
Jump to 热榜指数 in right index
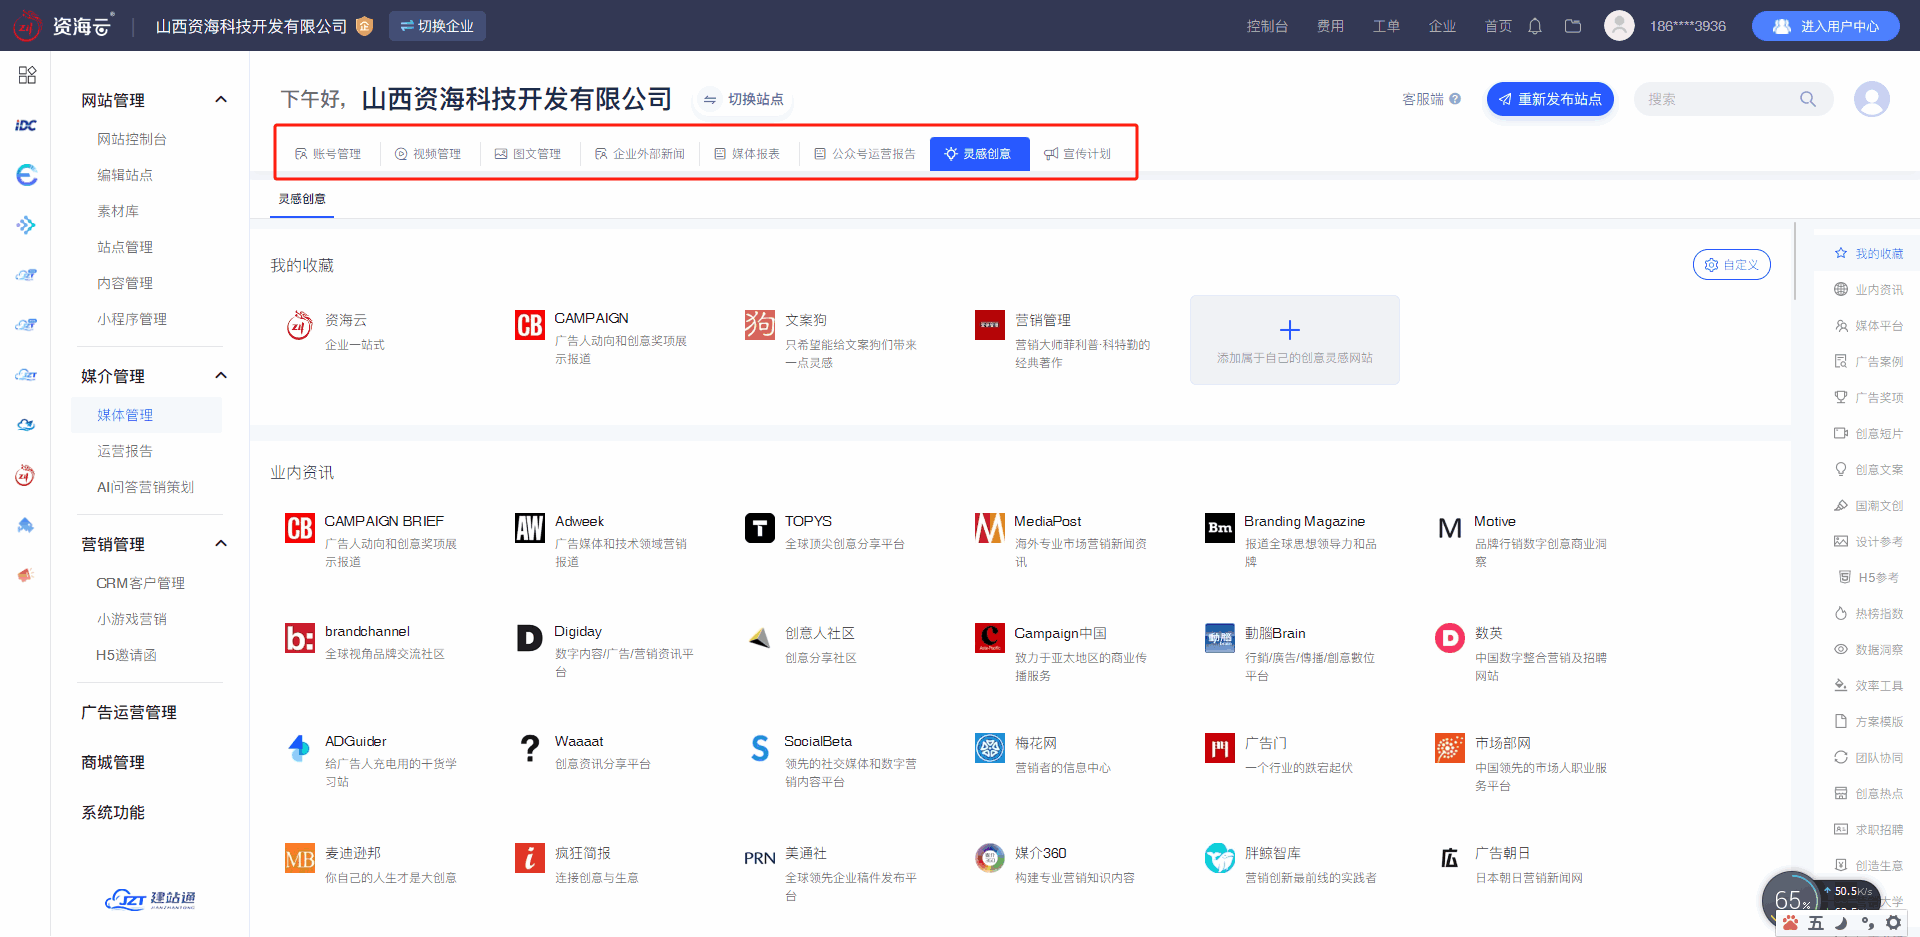pyautogui.click(x=1868, y=614)
